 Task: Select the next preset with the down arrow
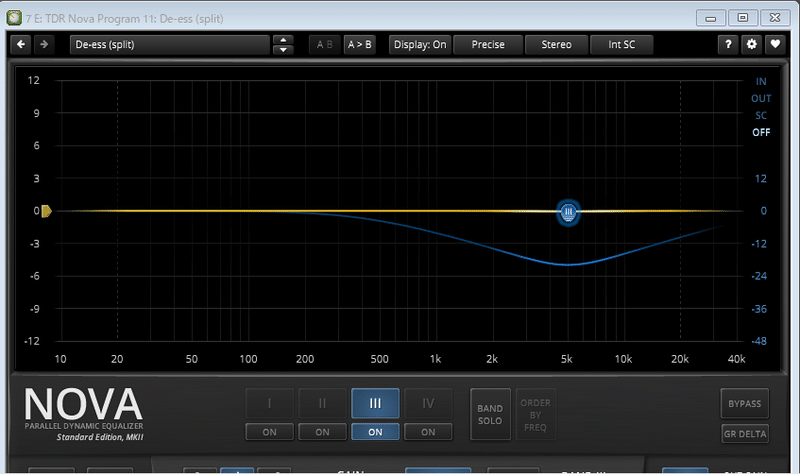(283, 49)
